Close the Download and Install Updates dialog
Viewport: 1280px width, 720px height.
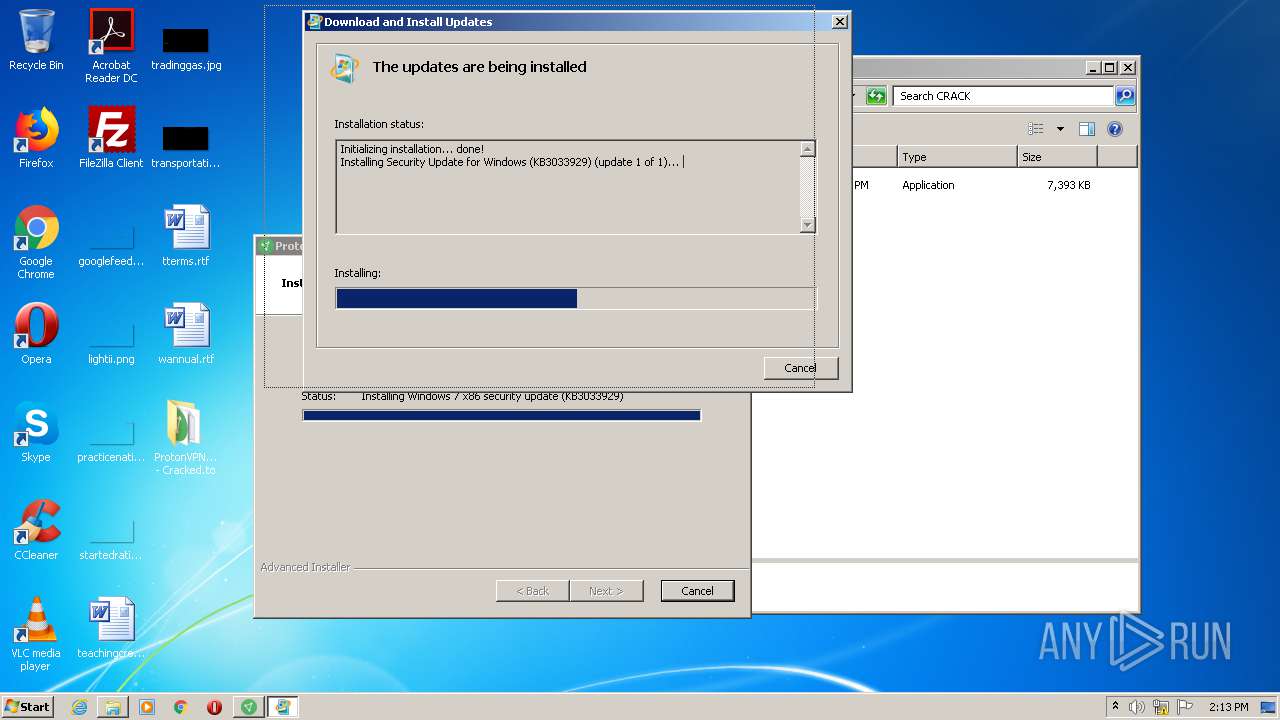840,21
